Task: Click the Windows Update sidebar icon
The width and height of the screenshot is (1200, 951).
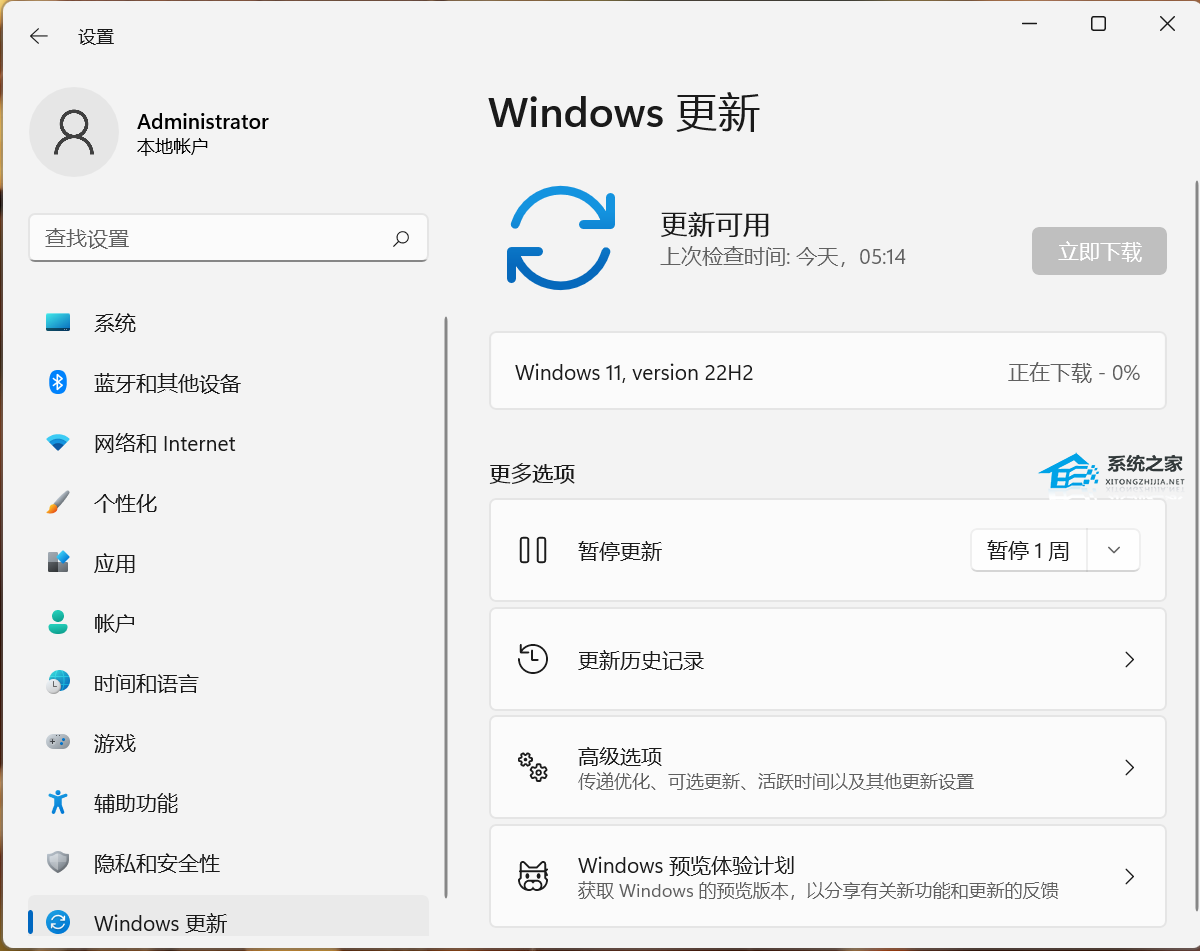Action: (58, 922)
